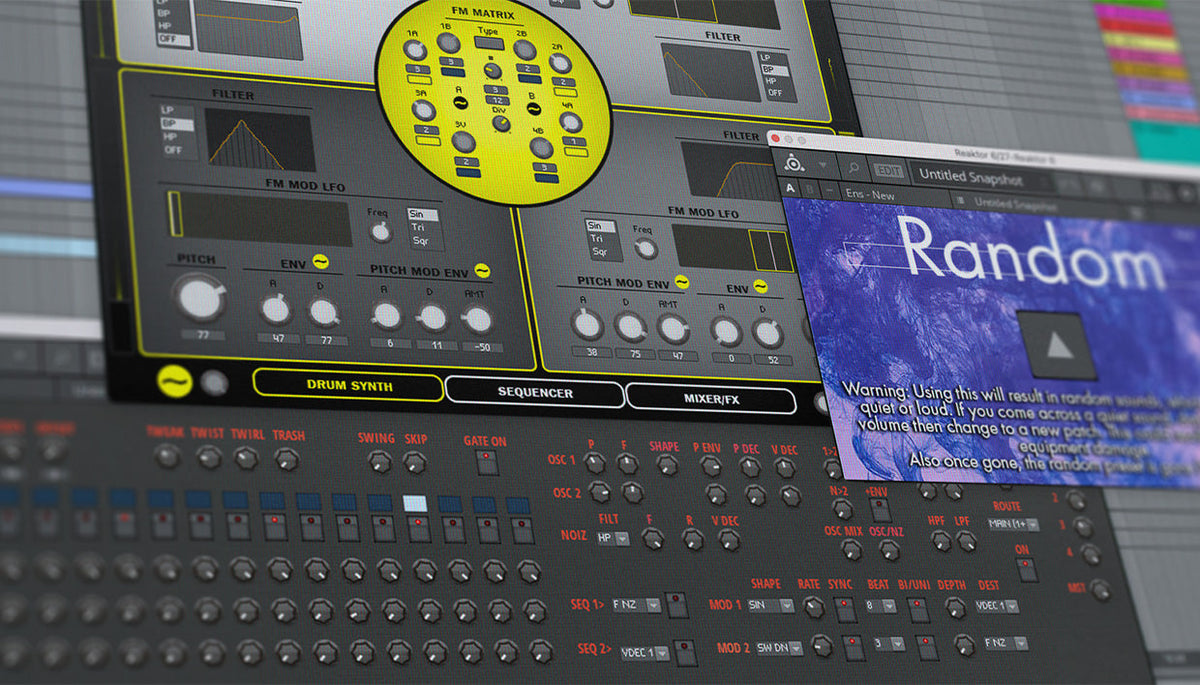Toggle the SEQ 1 enable switch
The width and height of the screenshot is (1200, 685).
click(679, 606)
